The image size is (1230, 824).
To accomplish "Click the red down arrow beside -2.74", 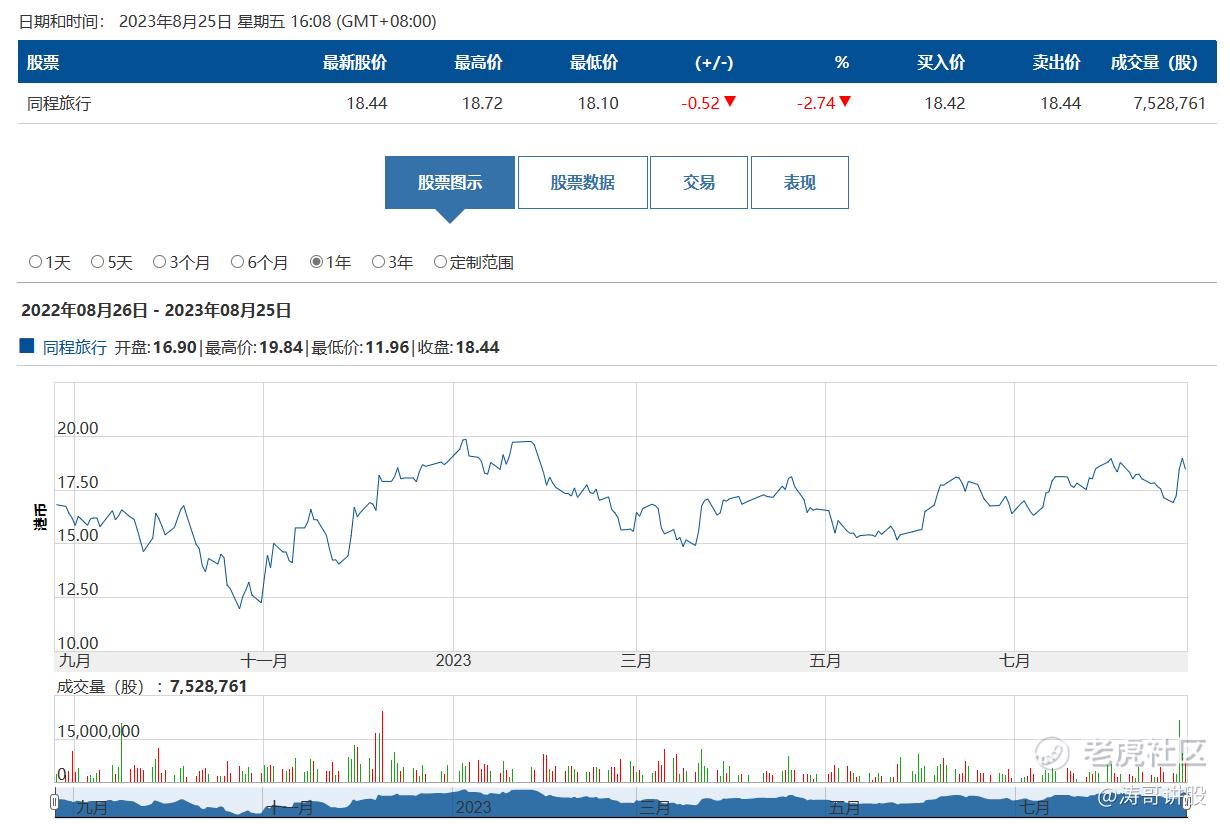I will click(845, 102).
